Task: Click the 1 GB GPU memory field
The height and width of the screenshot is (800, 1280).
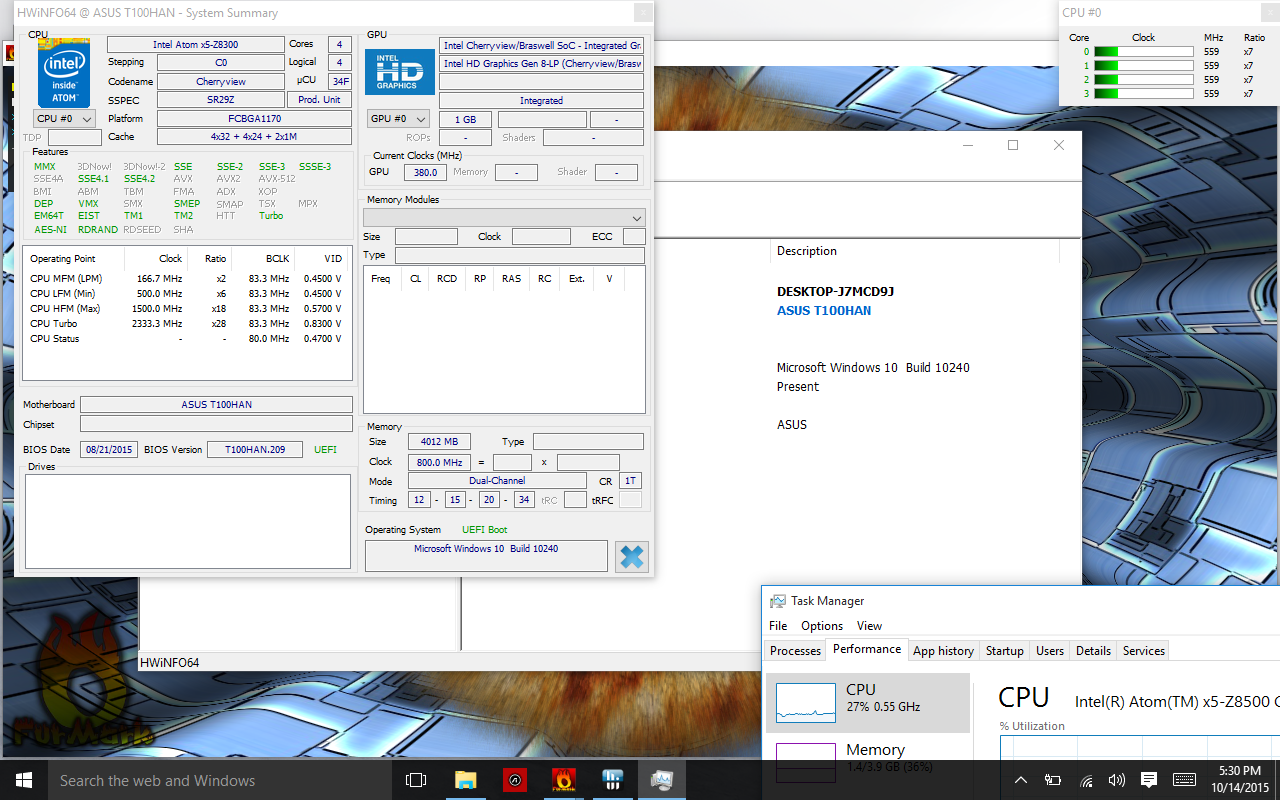Action: tap(465, 120)
